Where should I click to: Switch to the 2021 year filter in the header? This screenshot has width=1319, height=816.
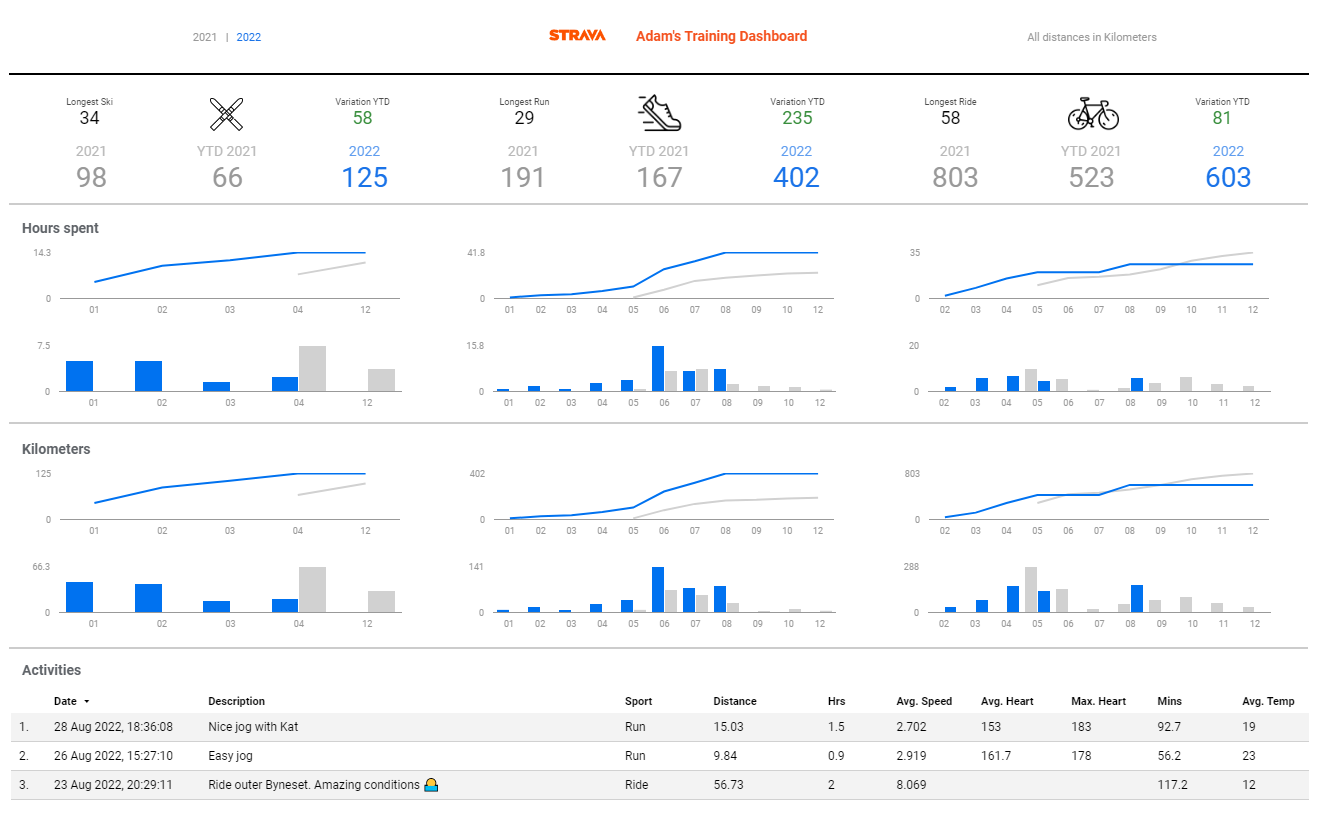pos(205,37)
